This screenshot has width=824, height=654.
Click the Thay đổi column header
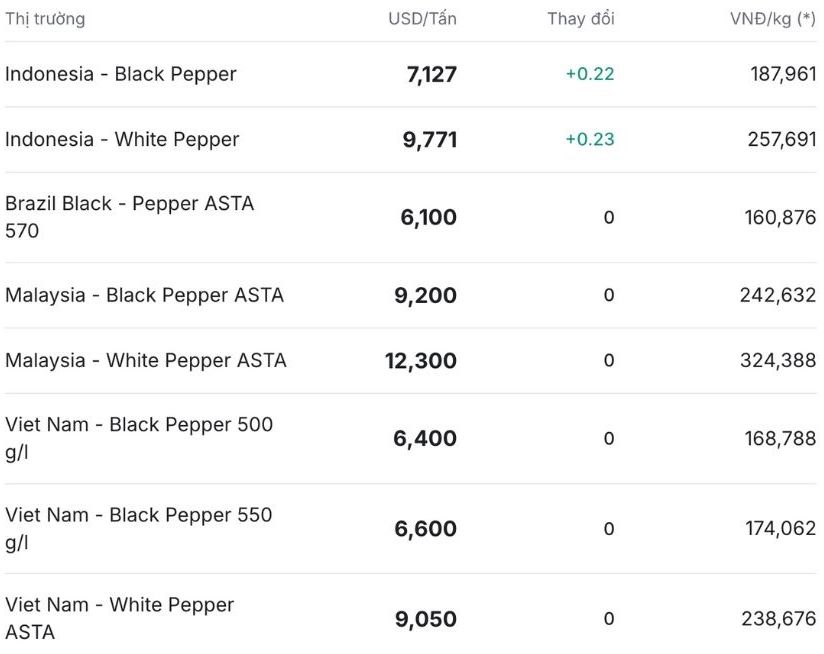(581, 19)
